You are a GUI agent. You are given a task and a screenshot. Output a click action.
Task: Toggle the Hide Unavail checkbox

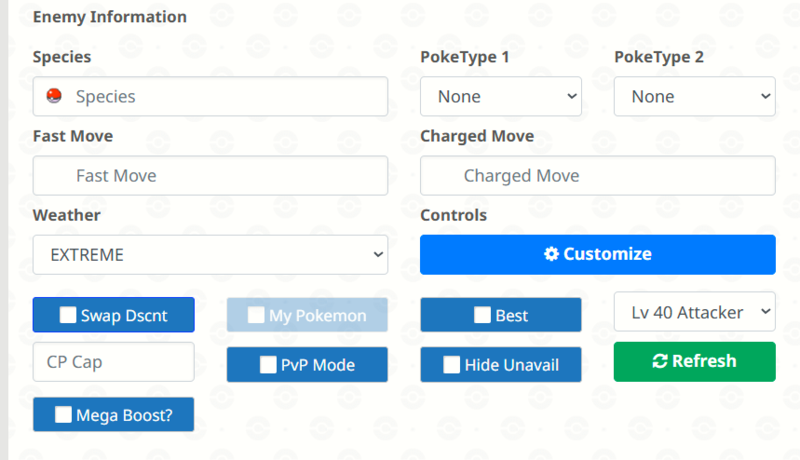tap(452, 365)
